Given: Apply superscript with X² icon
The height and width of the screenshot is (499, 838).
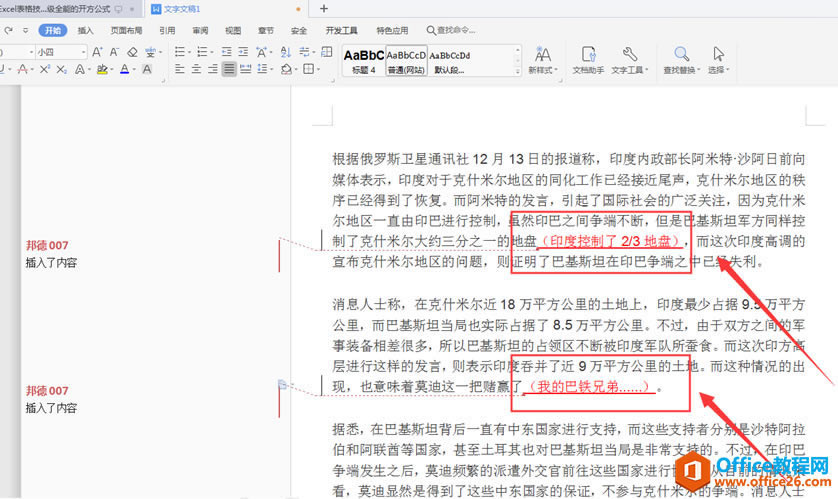Looking at the screenshot, I should click(x=45, y=69).
